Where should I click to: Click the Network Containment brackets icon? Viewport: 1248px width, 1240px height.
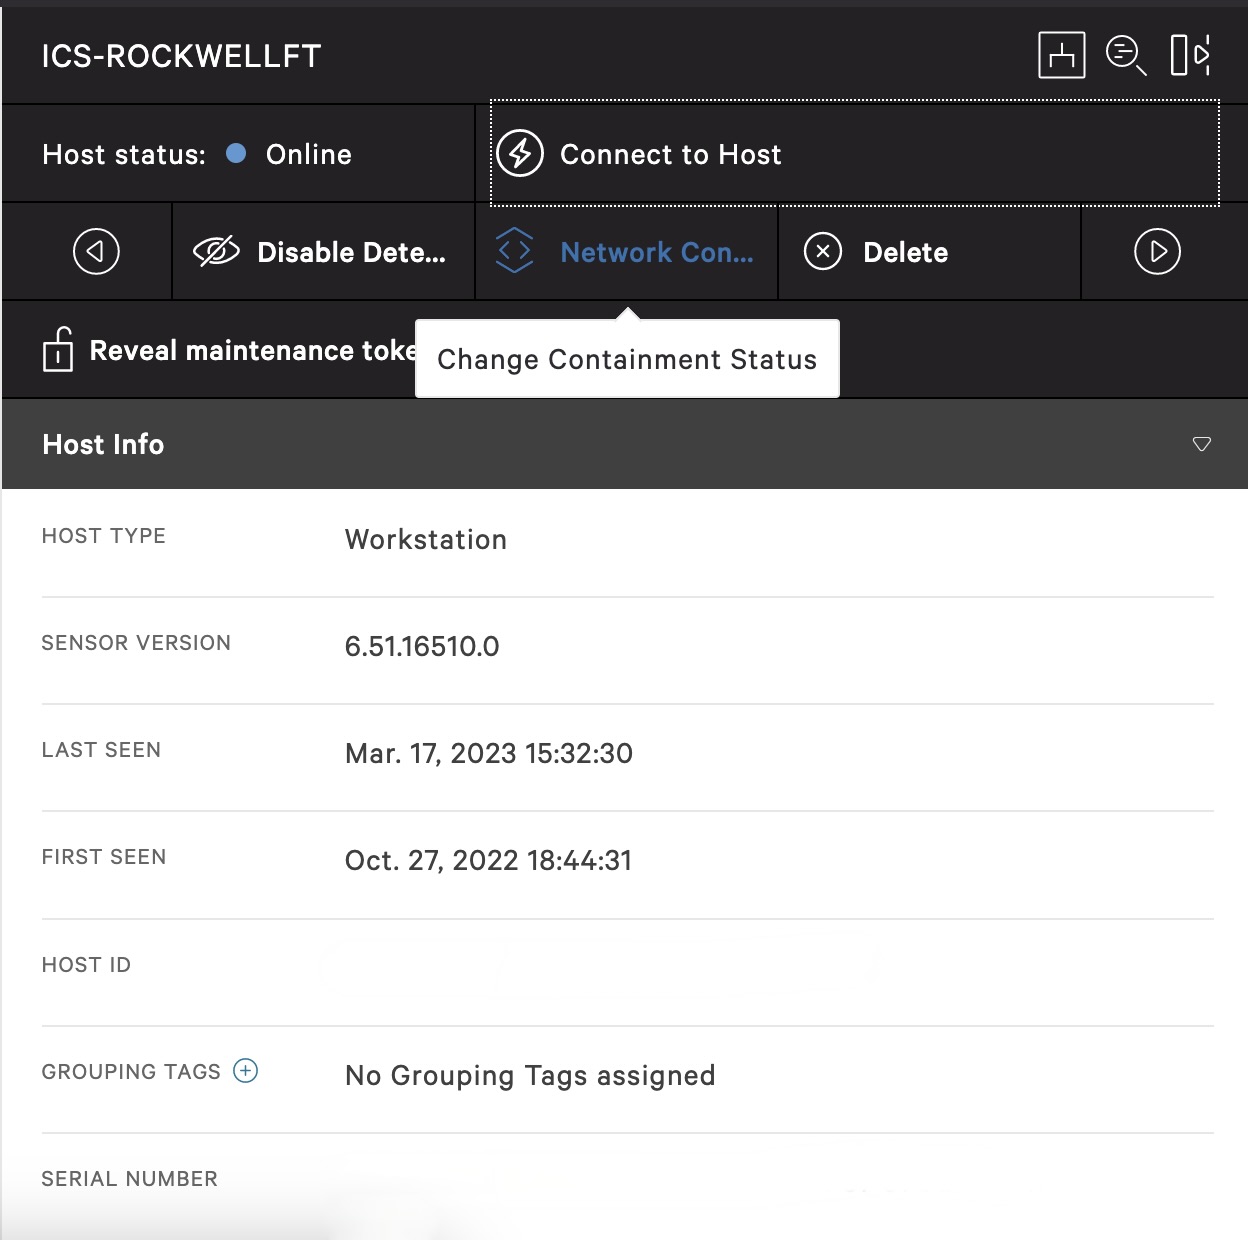[x=514, y=250]
